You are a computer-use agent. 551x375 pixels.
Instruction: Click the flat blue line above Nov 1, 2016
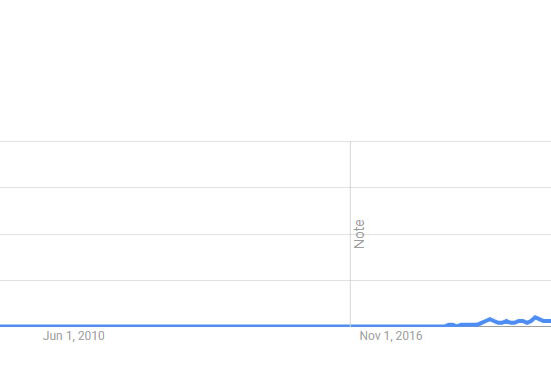click(x=391, y=325)
